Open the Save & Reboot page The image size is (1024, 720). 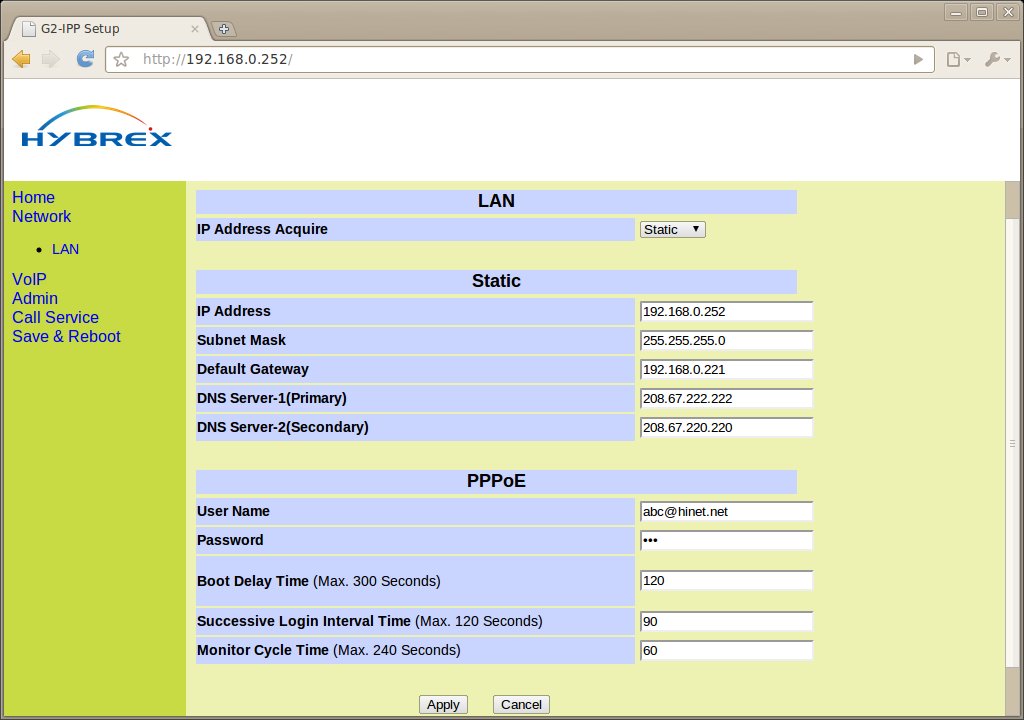pyautogui.click(x=66, y=337)
